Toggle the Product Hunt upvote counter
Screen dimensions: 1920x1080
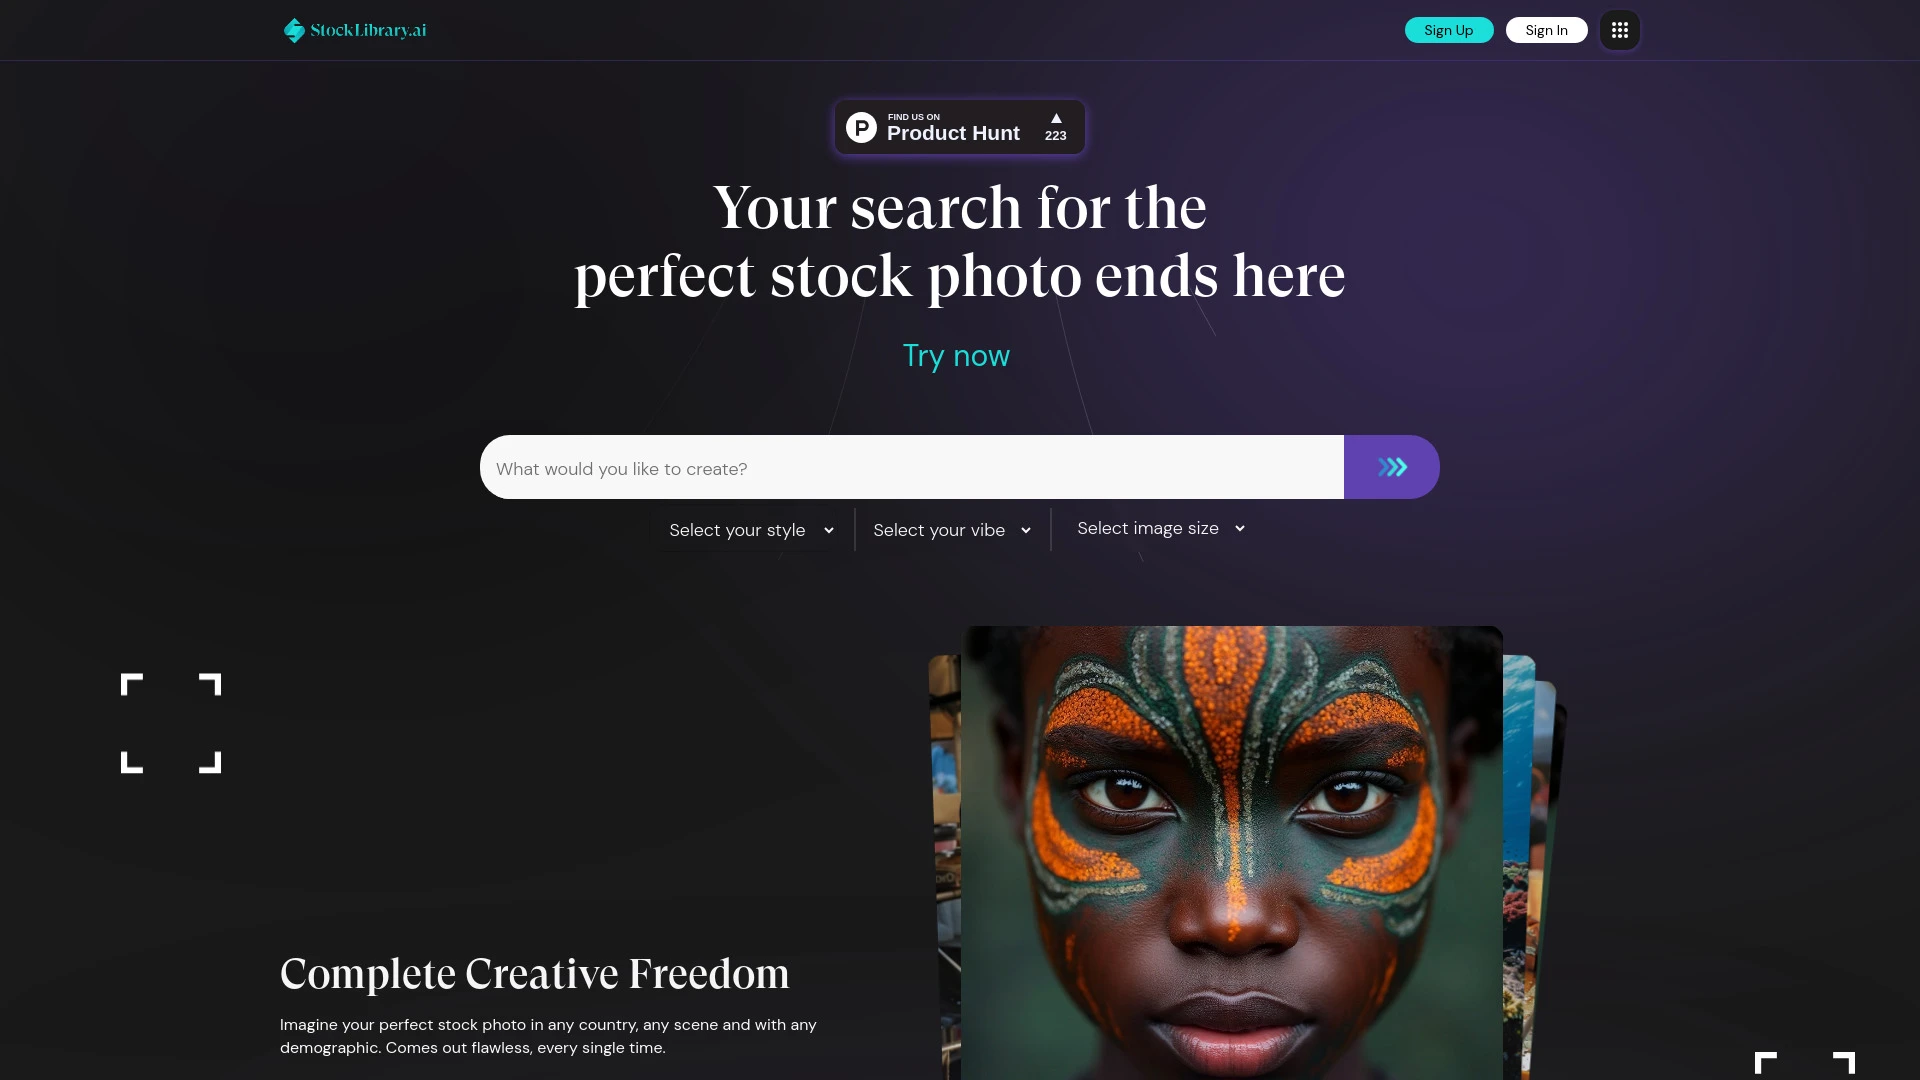click(1055, 127)
